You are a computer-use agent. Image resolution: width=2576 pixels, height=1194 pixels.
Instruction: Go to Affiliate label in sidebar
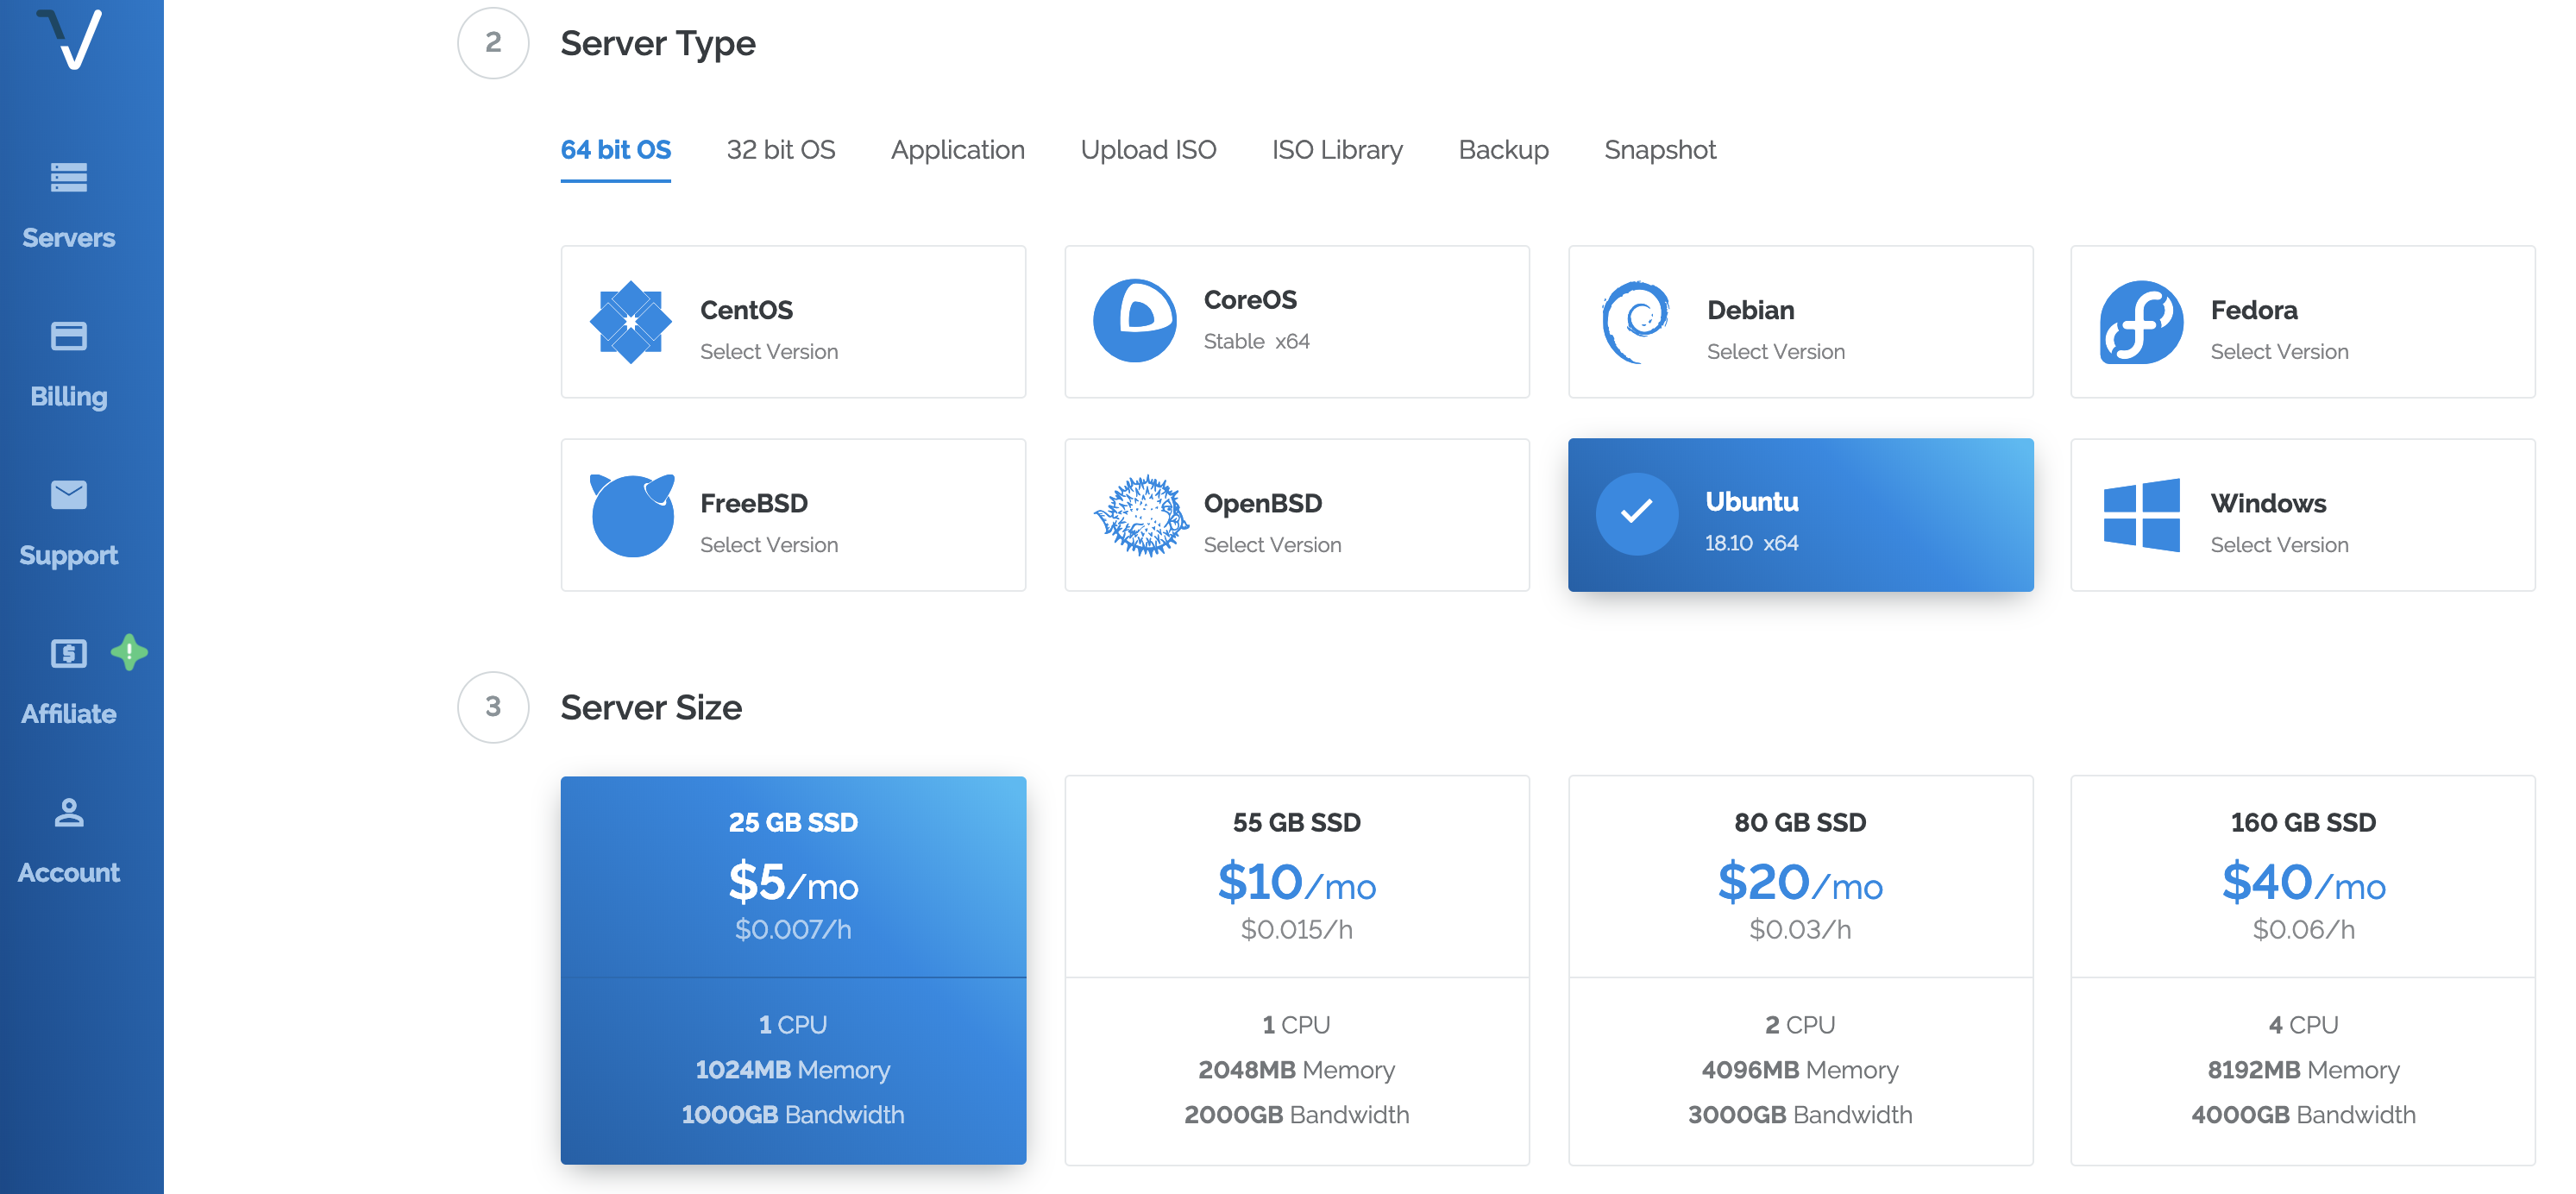click(x=69, y=714)
